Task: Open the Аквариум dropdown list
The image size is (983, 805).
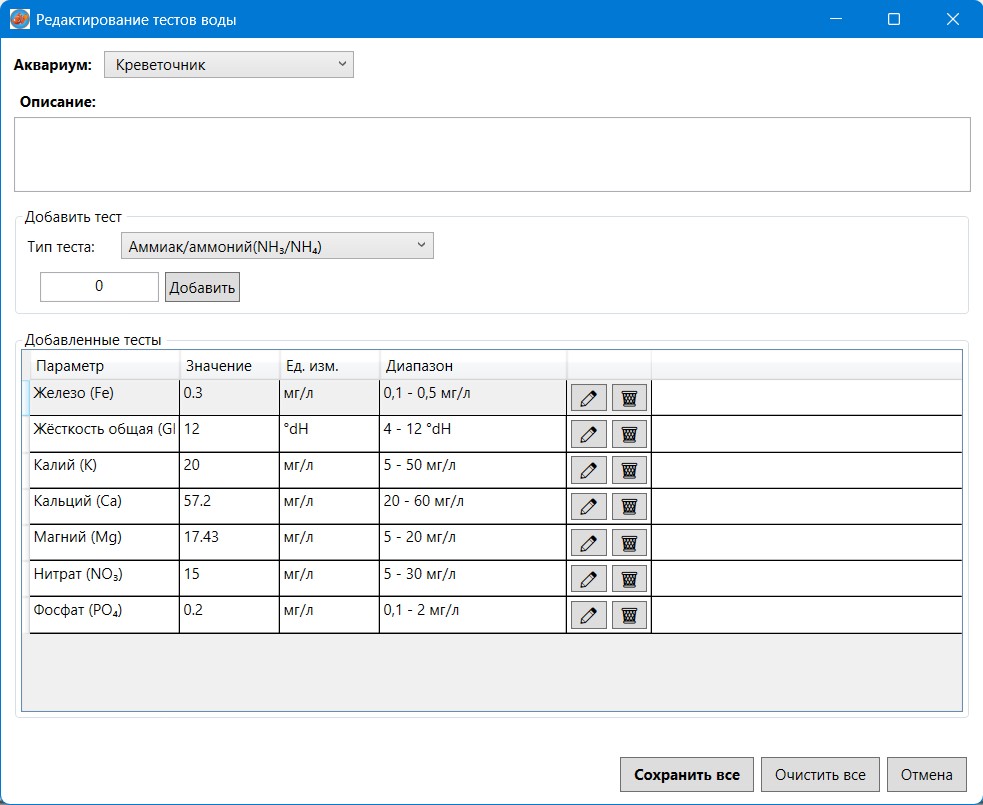Action: coord(229,65)
